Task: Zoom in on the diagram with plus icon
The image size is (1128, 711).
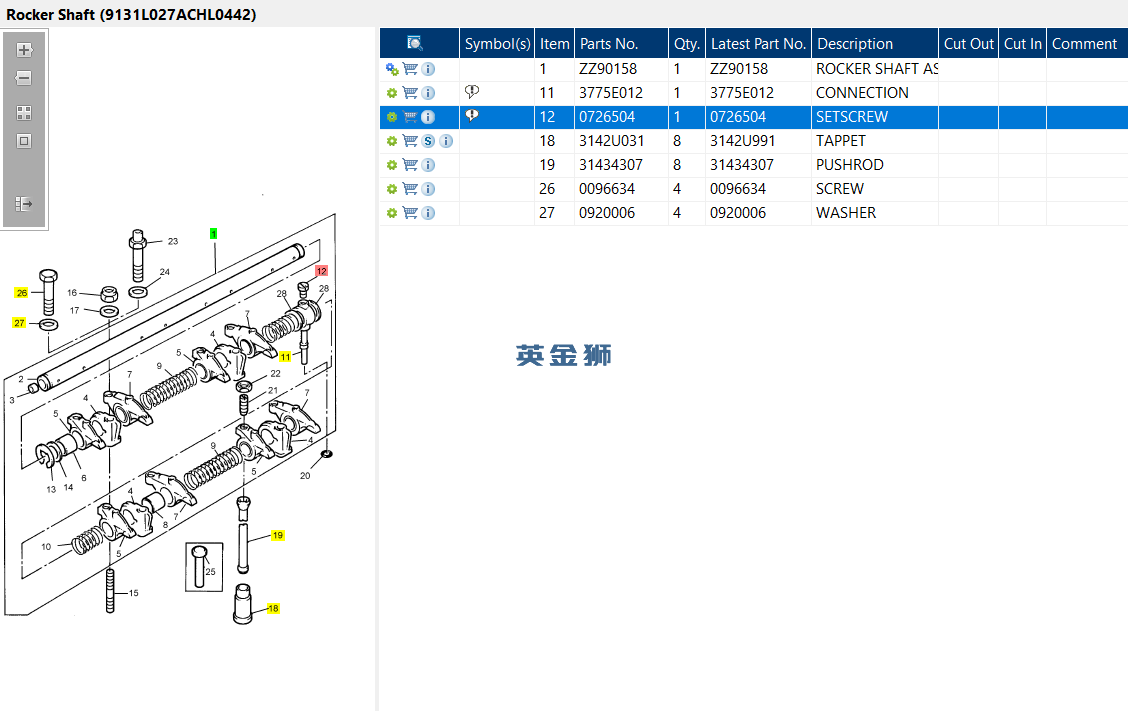Action: point(24,50)
